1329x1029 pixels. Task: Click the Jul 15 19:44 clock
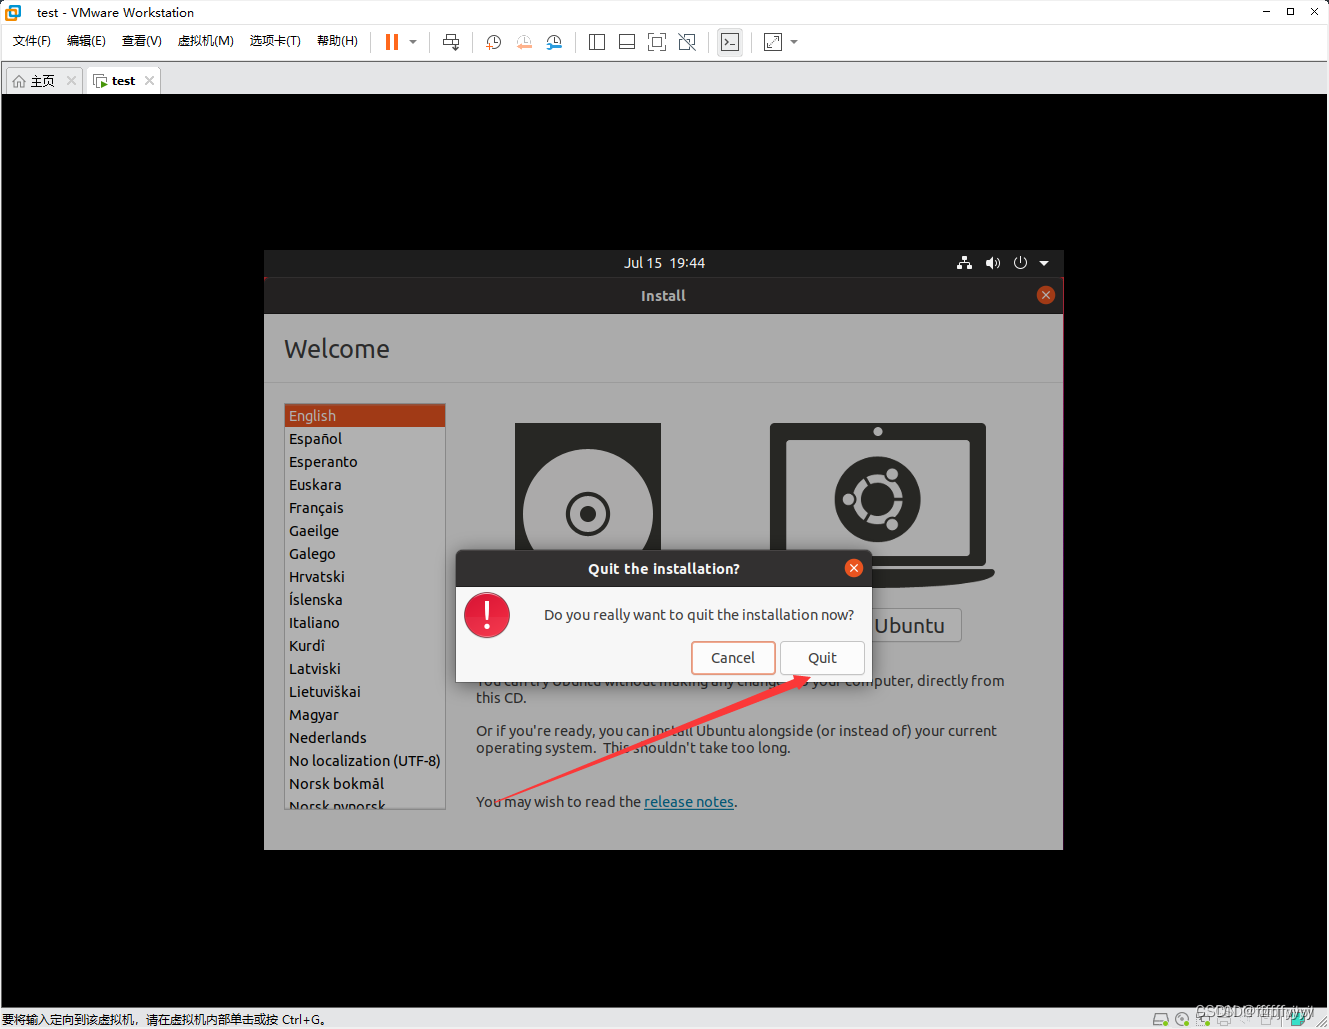coord(664,263)
